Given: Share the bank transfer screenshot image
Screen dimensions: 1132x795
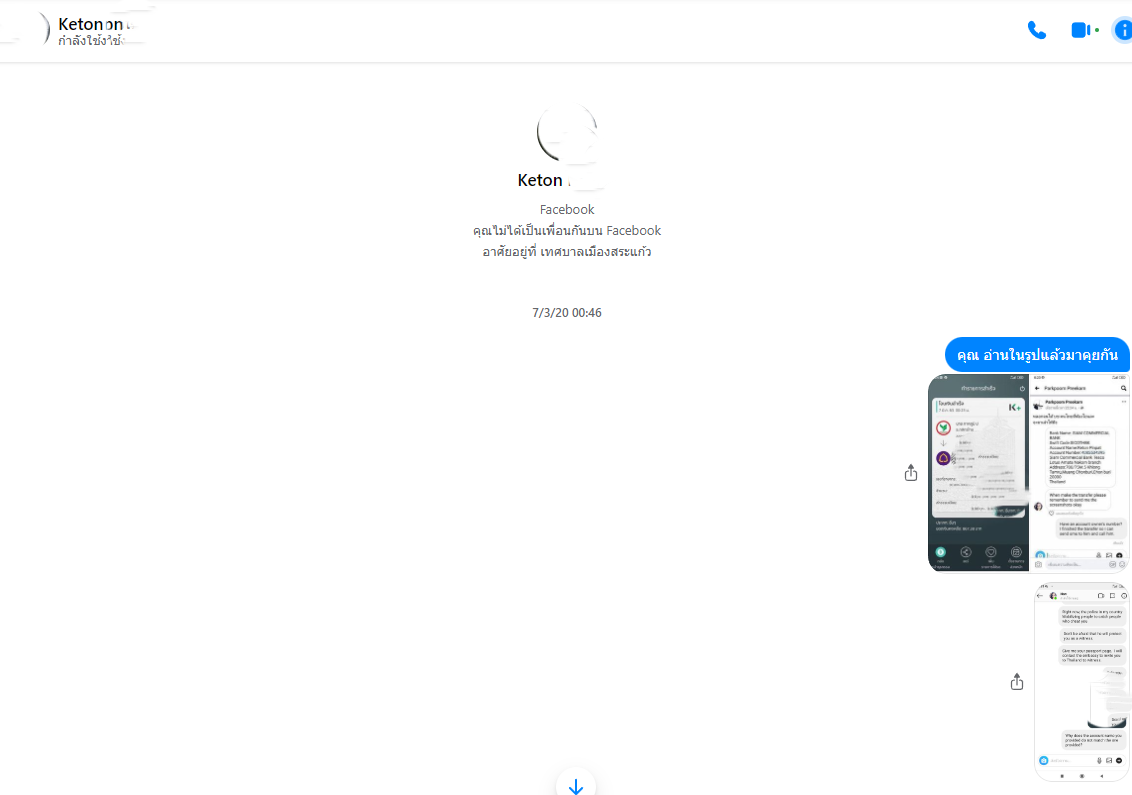Looking at the screenshot, I should click(x=911, y=473).
